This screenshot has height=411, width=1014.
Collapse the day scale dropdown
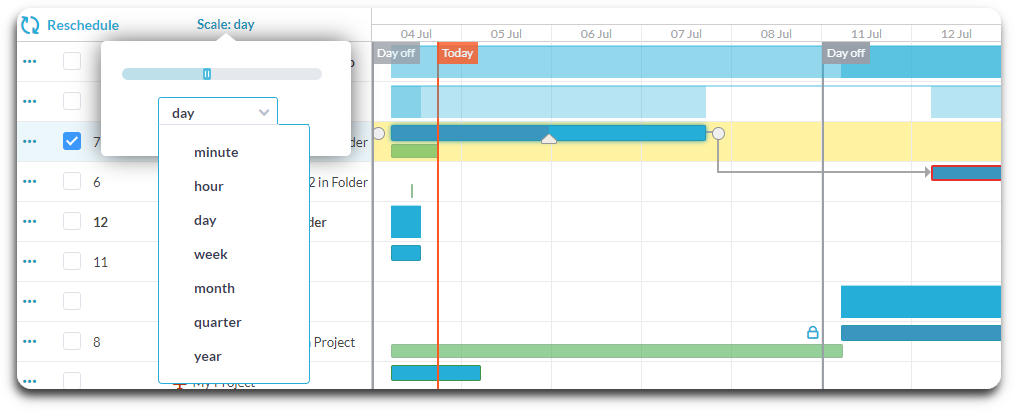pos(218,113)
